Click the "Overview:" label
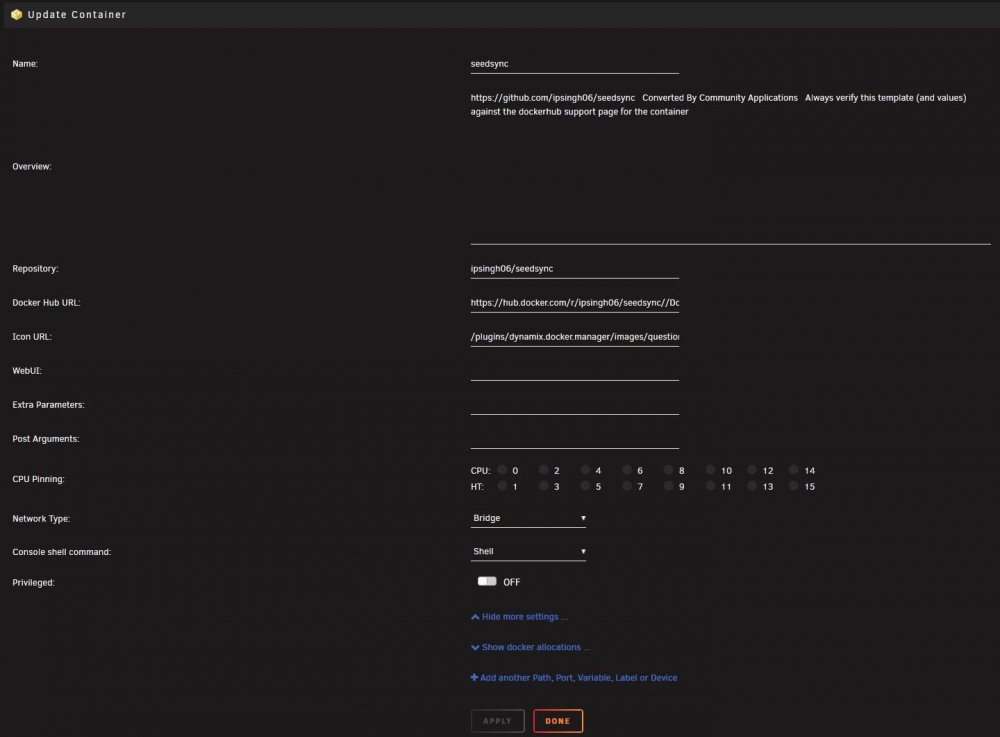 click(32, 166)
